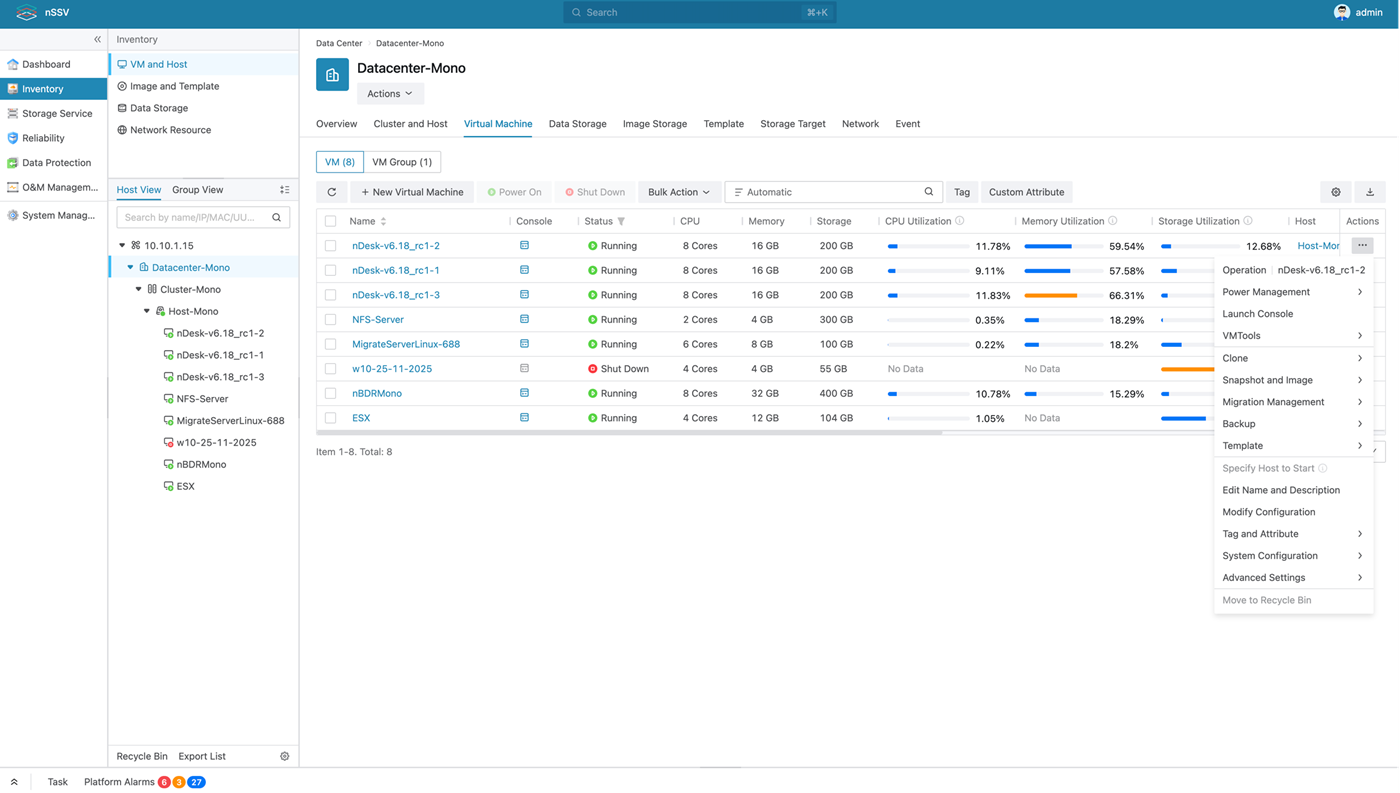Click the New Virtual Machine button

point(412,192)
